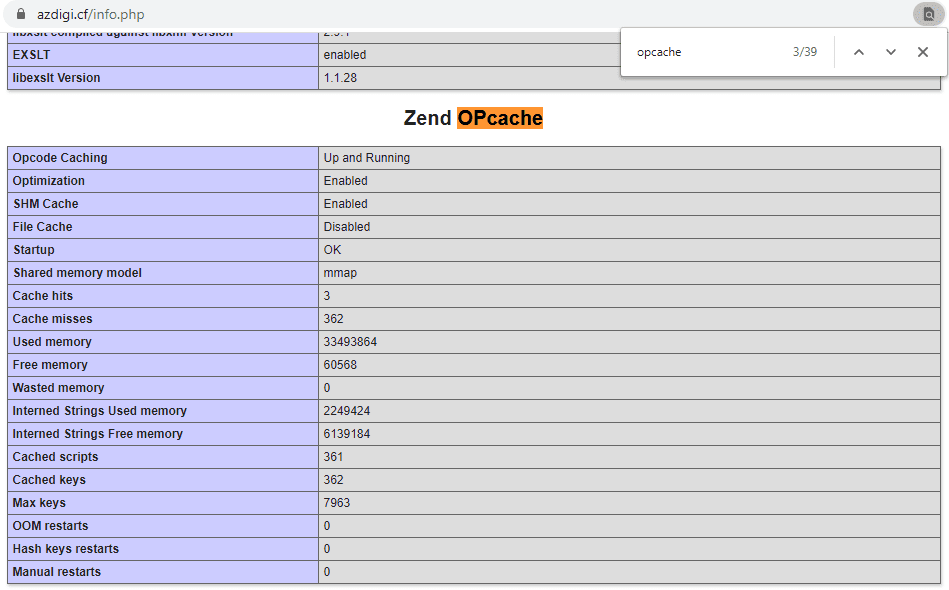Screen dimensions: 949x590
Task: Click the find-in-page icon in address bar
Action: pyautogui.click(x=927, y=15)
